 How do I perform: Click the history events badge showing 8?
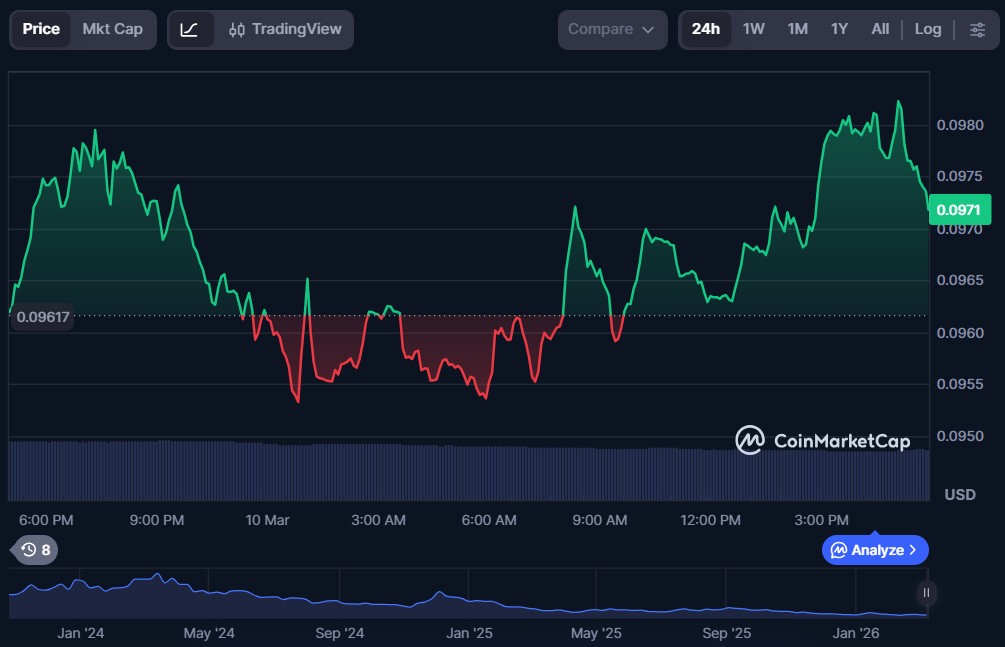[x=36, y=550]
